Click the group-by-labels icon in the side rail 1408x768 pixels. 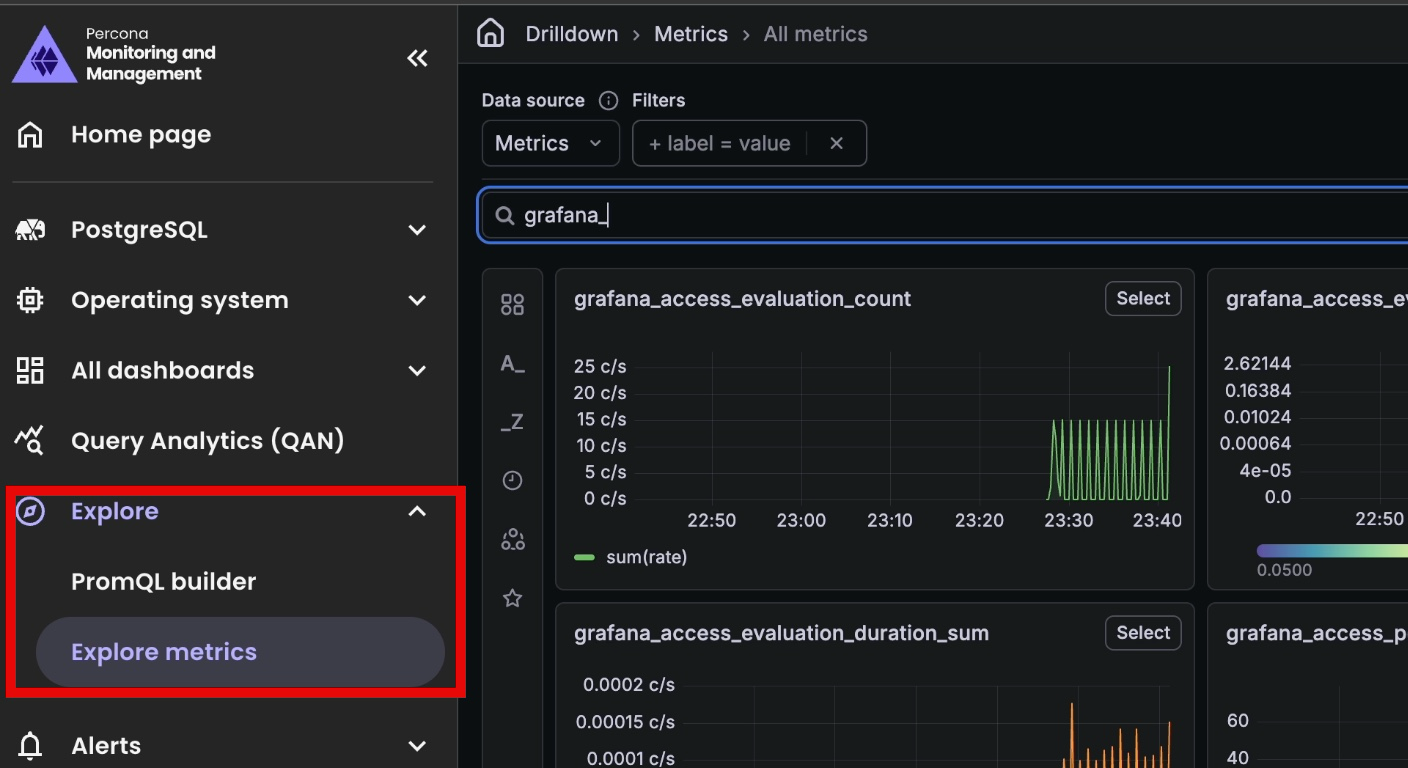click(x=512, y=540)
